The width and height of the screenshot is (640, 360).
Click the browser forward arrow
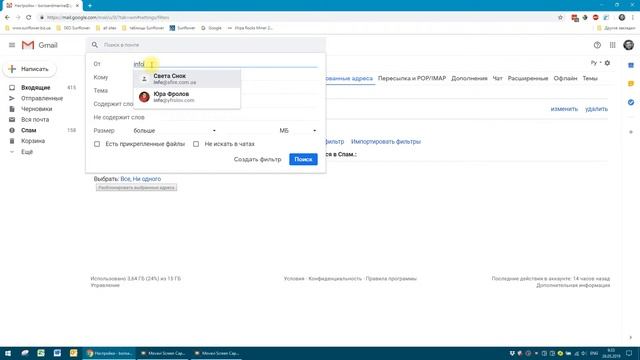click(x=18, y=17)
